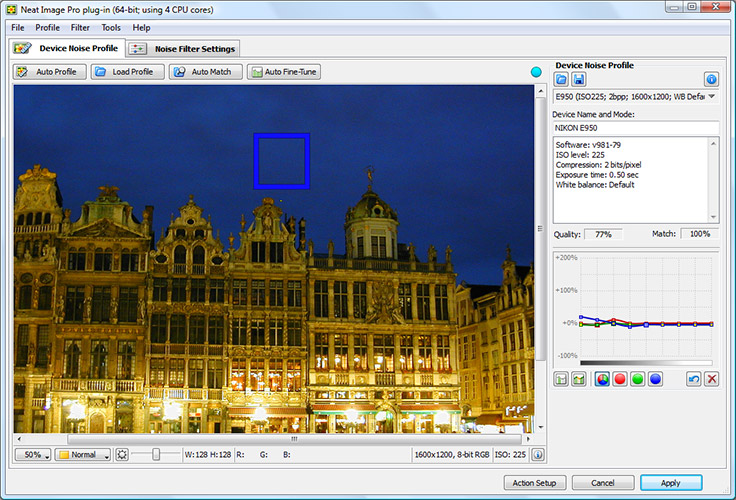Open the Help menu

pos(141,28)
